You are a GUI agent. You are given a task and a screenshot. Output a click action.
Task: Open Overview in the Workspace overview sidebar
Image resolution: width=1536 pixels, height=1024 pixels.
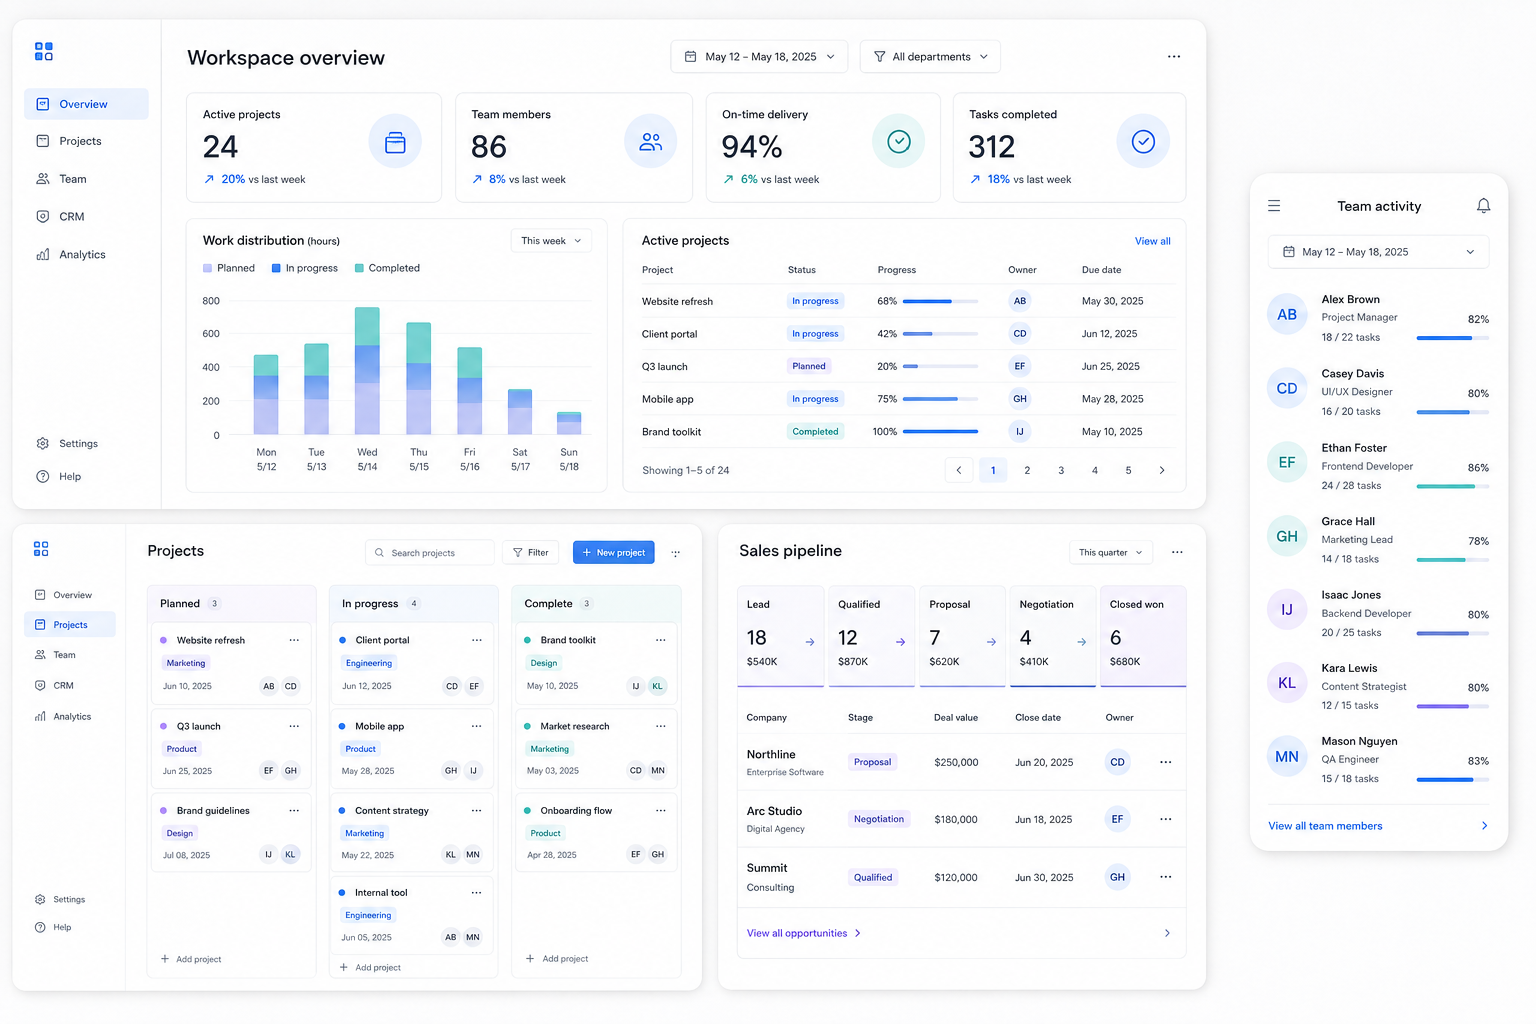tap(86, 104)
